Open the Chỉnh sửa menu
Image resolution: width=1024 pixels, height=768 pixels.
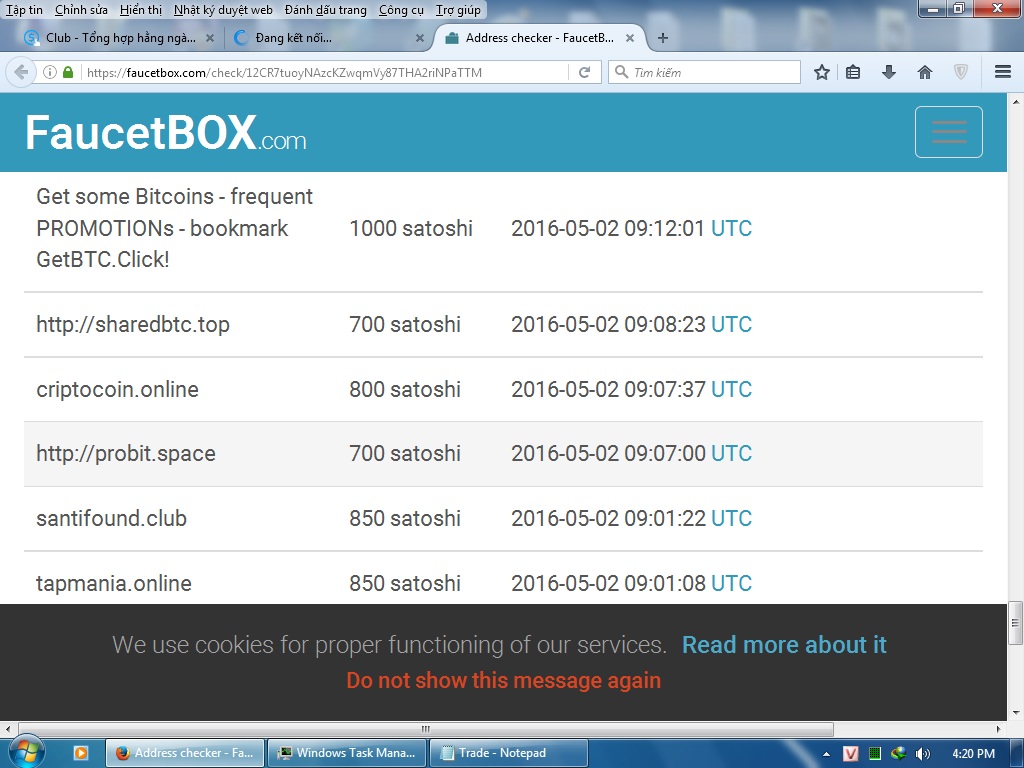pyautogui.click(x=81, y=10)
